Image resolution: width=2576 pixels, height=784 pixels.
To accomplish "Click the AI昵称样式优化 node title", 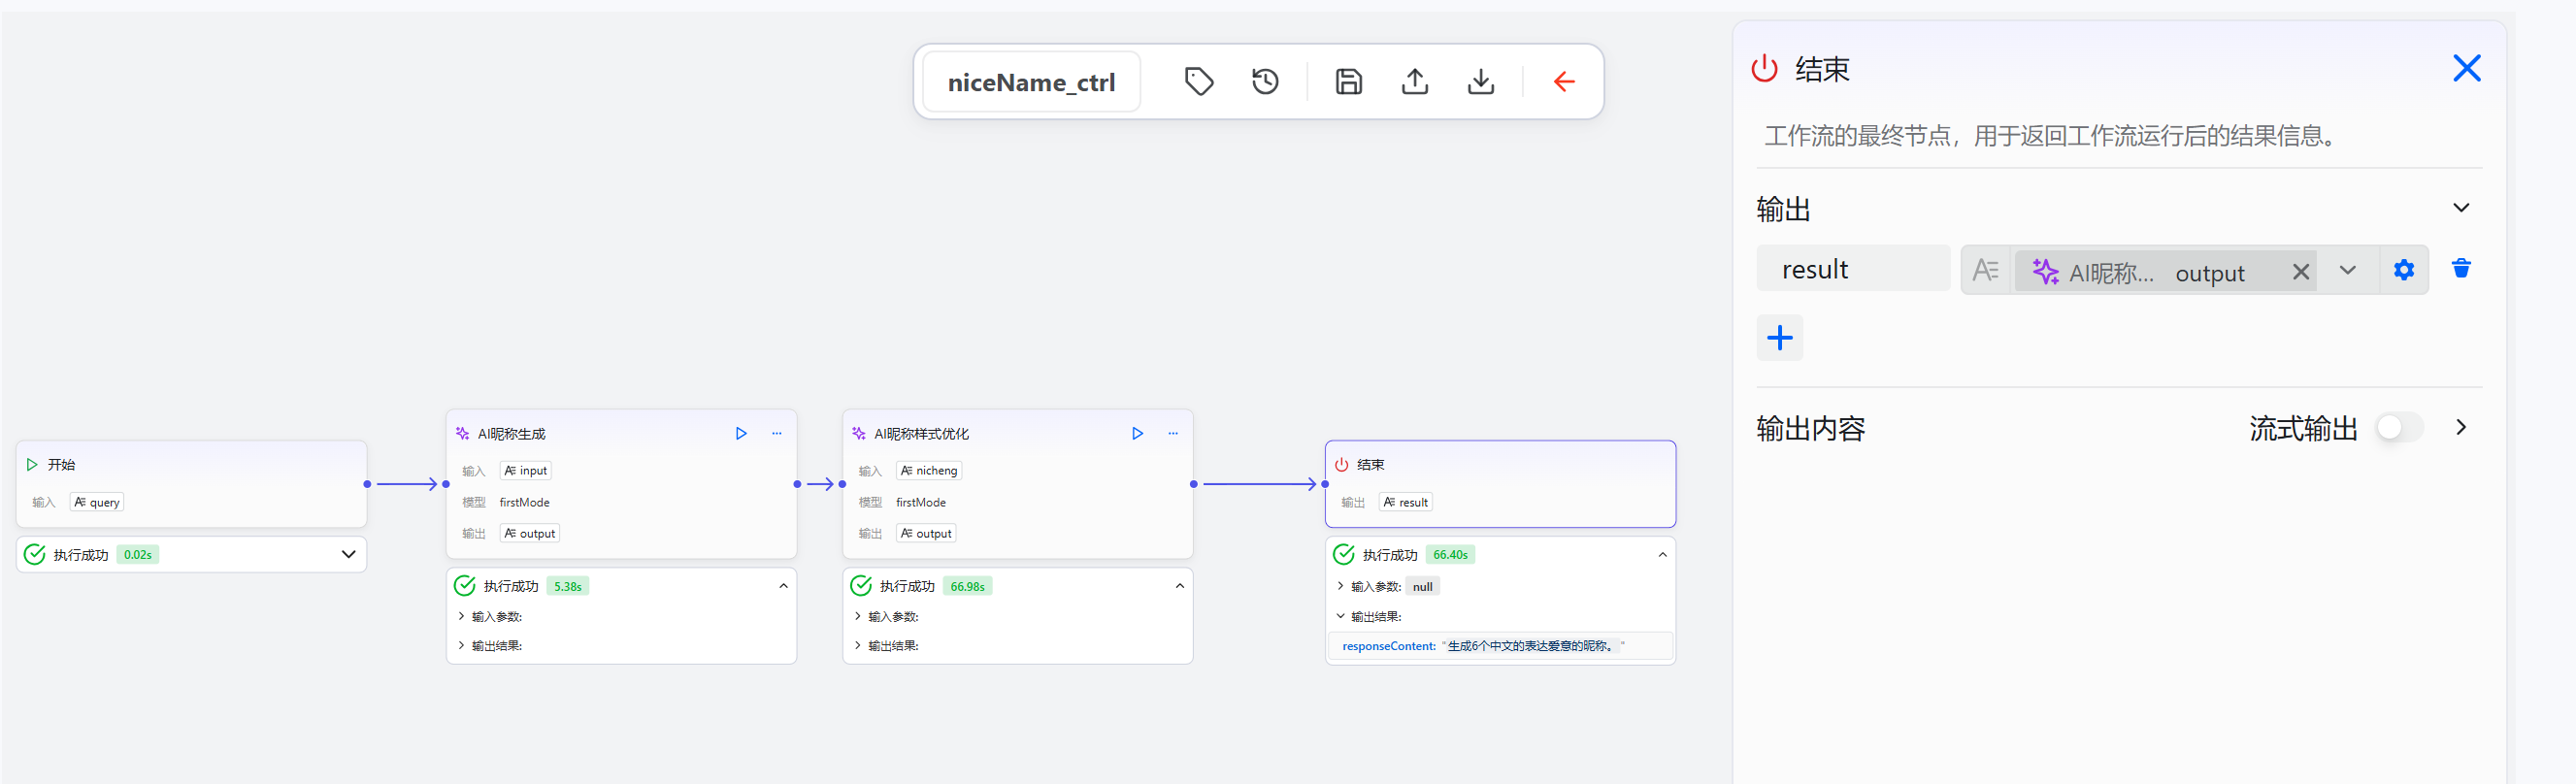I will pyautogui.click(x=921, y=433).
